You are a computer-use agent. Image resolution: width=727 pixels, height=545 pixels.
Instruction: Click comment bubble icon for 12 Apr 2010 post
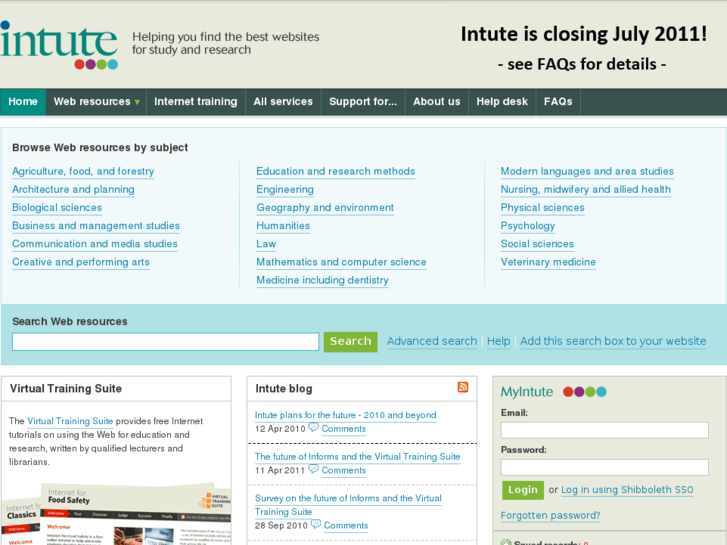point(314,427)
